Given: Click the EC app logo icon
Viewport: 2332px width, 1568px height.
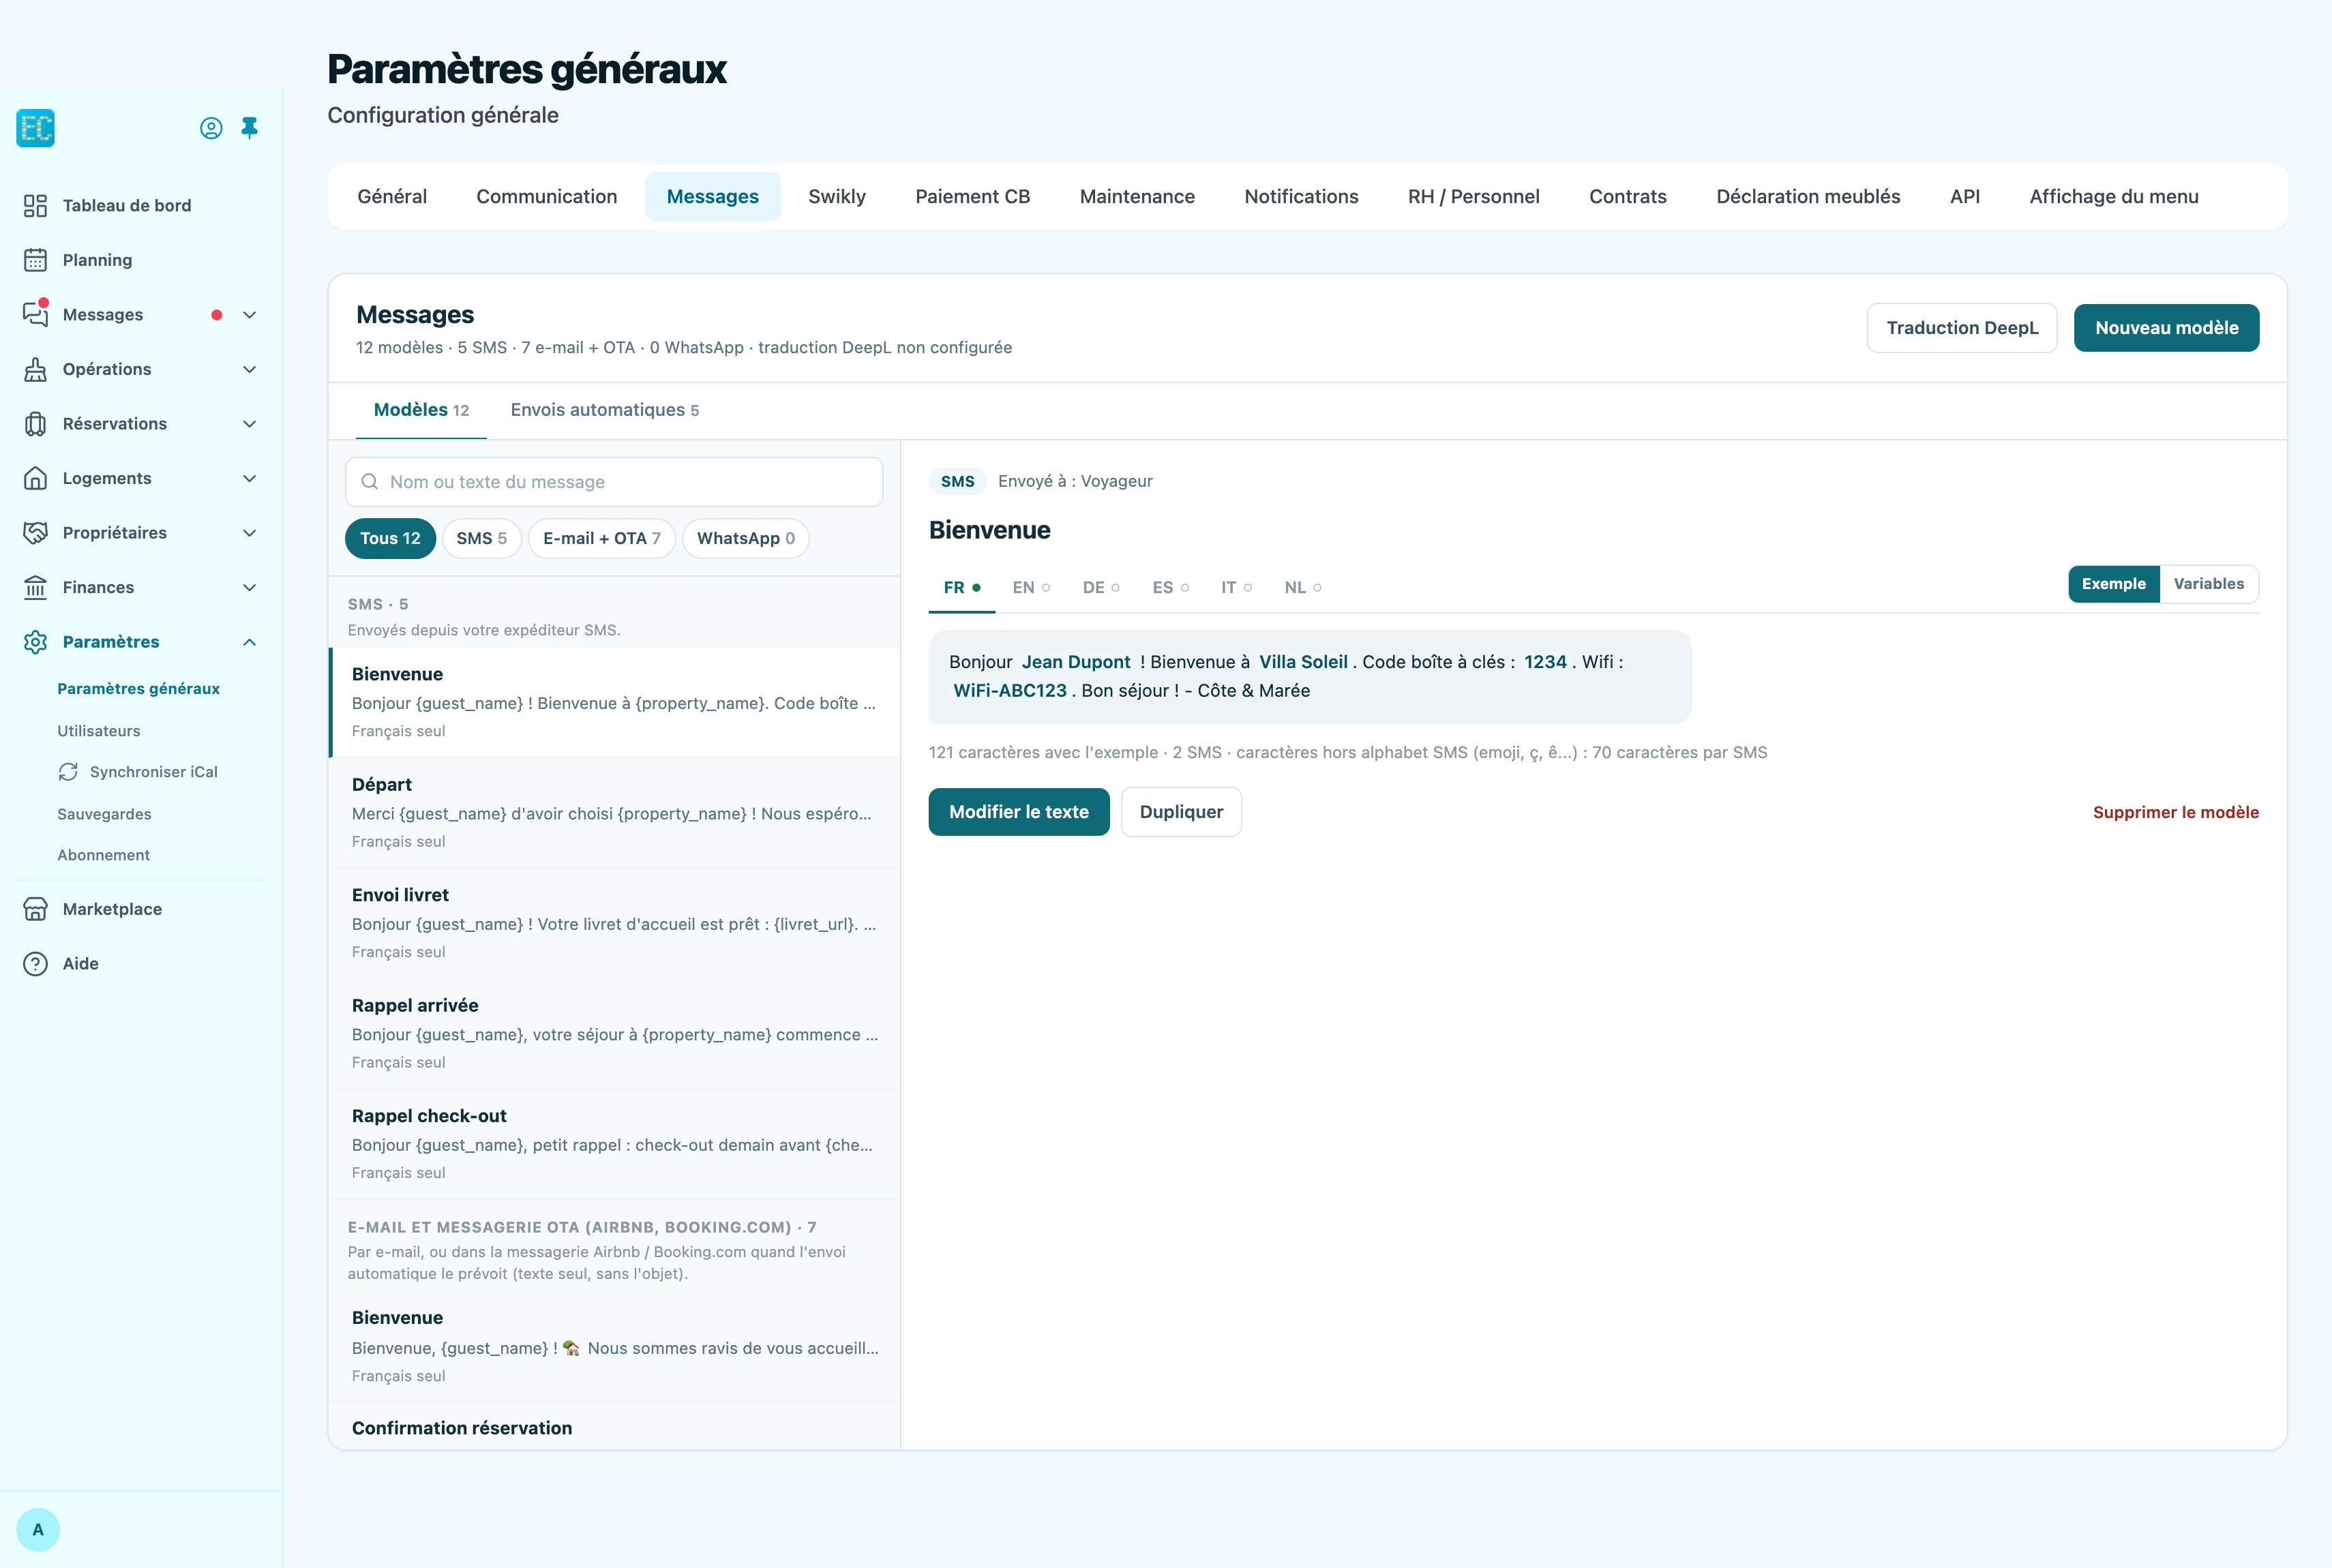Looking at the screenshot, I should click(35, 128).
